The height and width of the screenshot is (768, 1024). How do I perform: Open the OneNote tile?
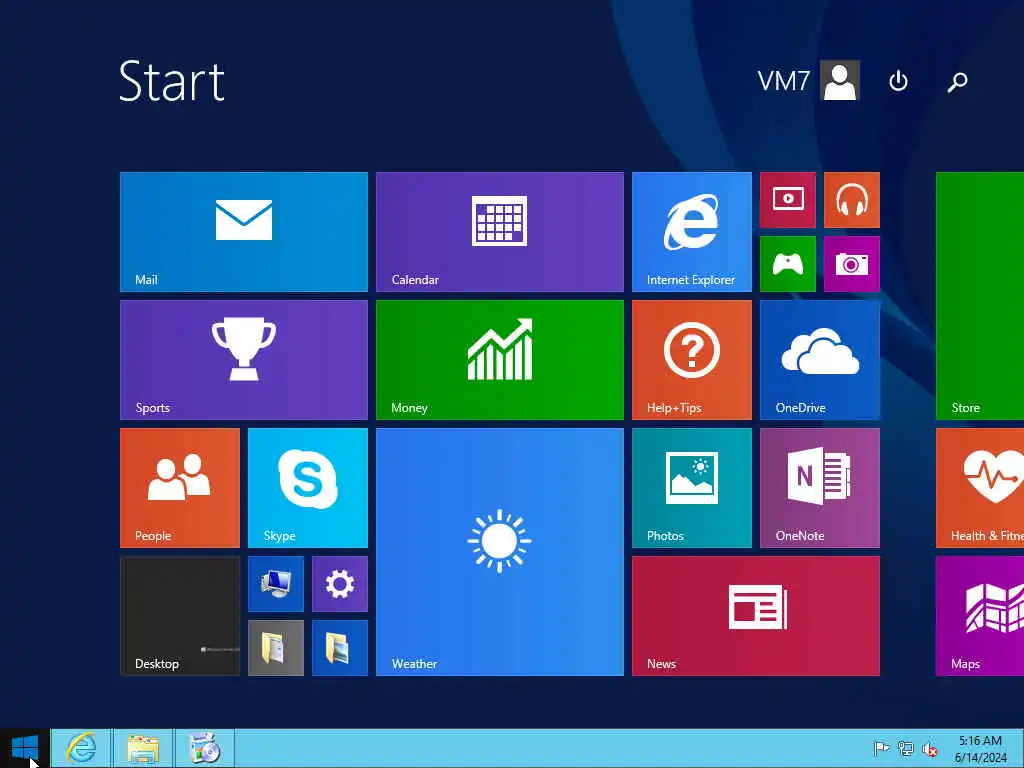pyautogui.click(x=820, y=488)
